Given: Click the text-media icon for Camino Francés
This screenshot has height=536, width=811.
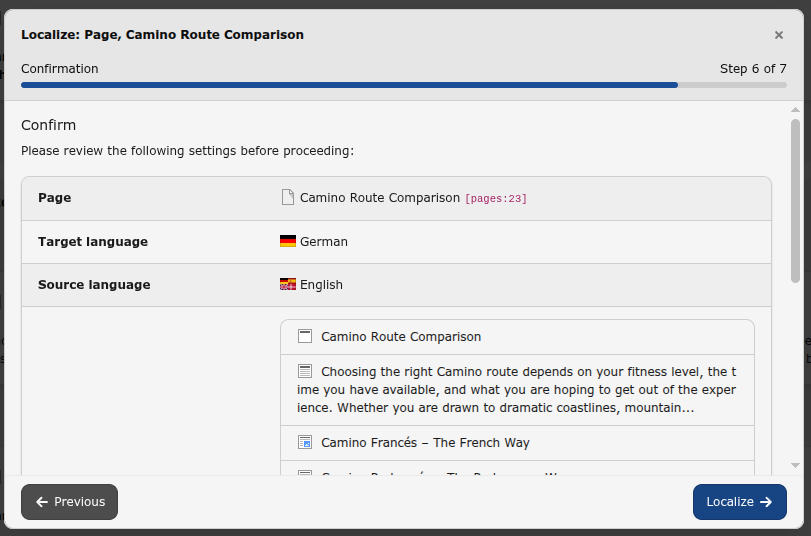Looking at the screenshot, I should (x=305, y=442).
